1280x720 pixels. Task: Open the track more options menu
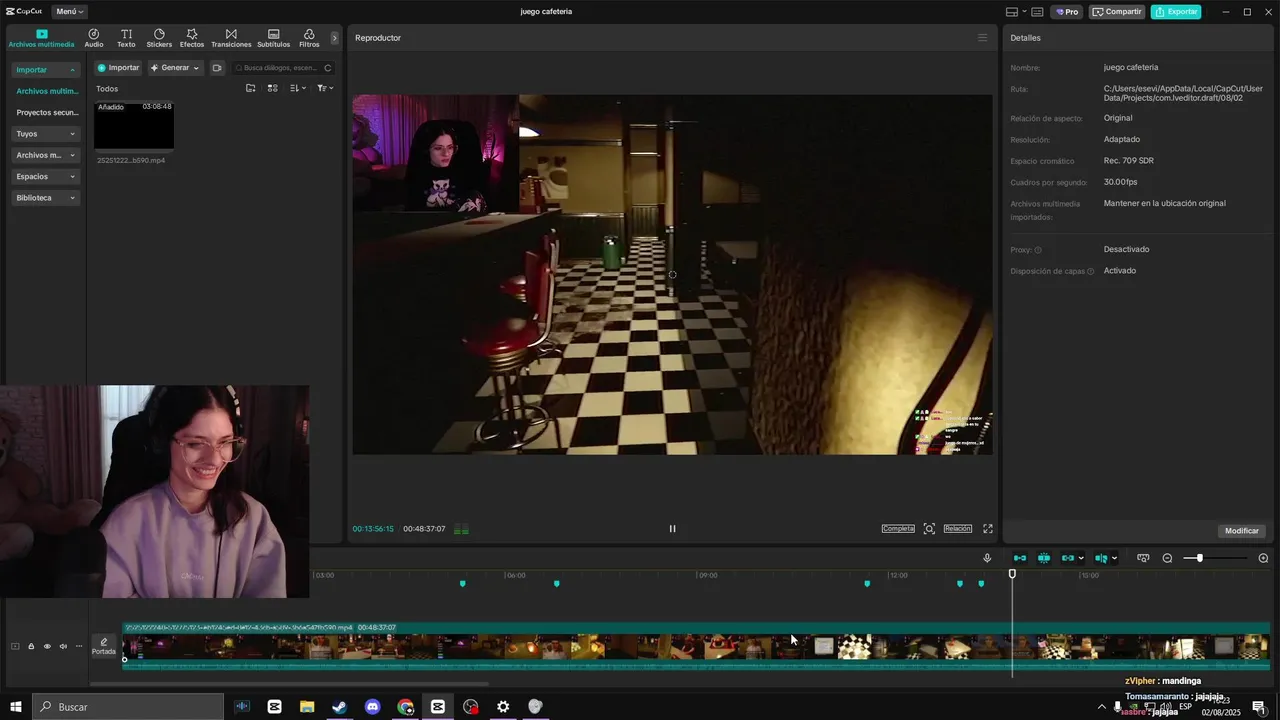point(79,647)
